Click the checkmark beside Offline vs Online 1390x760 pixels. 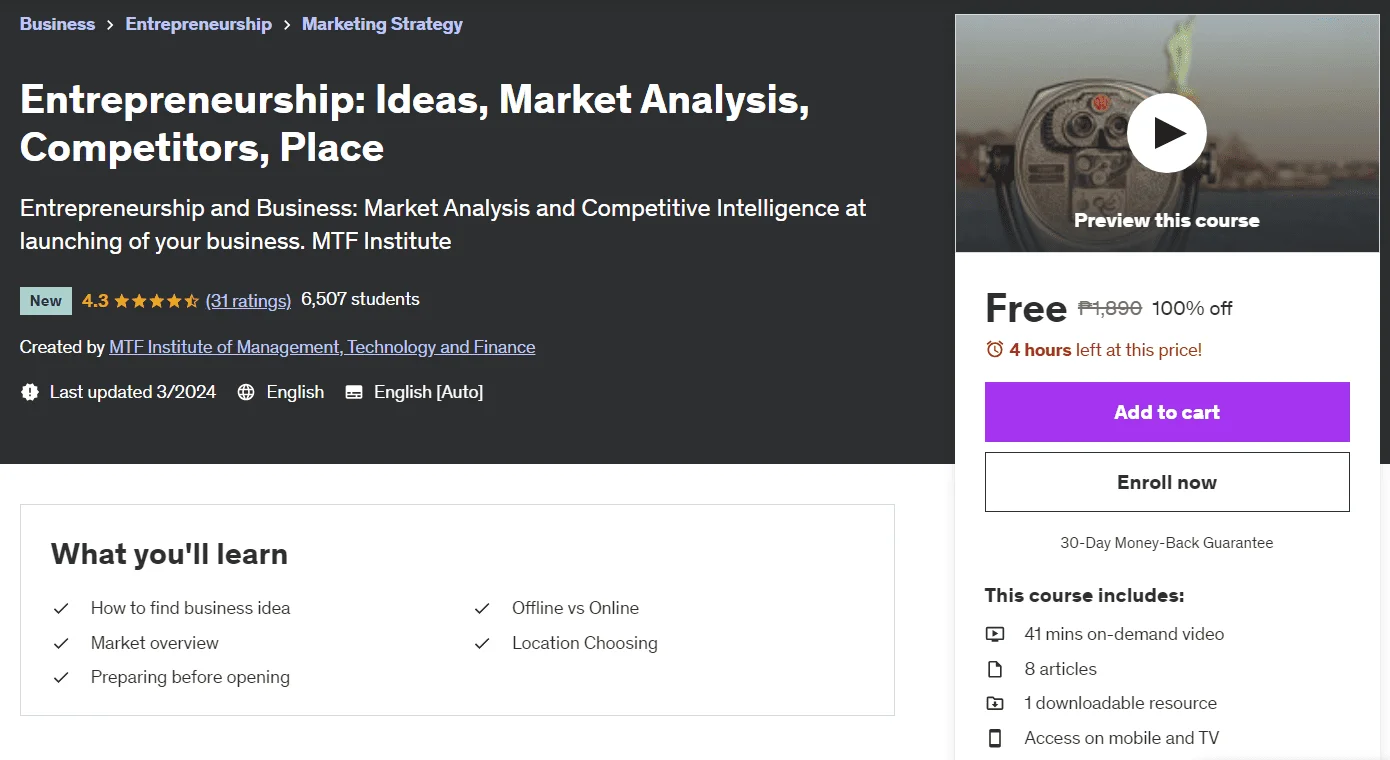coord(482,608)
